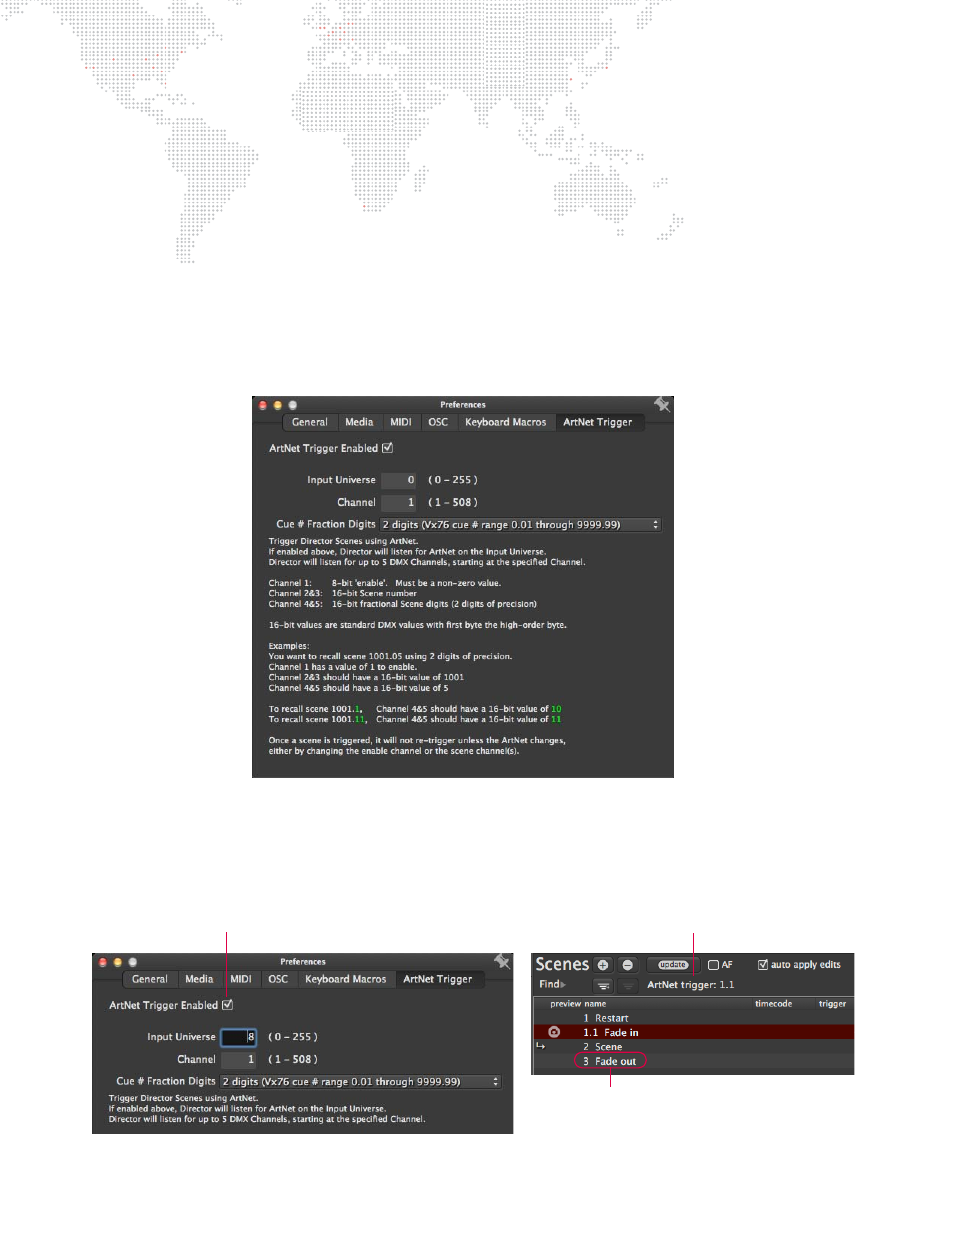Click 'ArtNet trigger: 1.1' status text

(690, 985)
